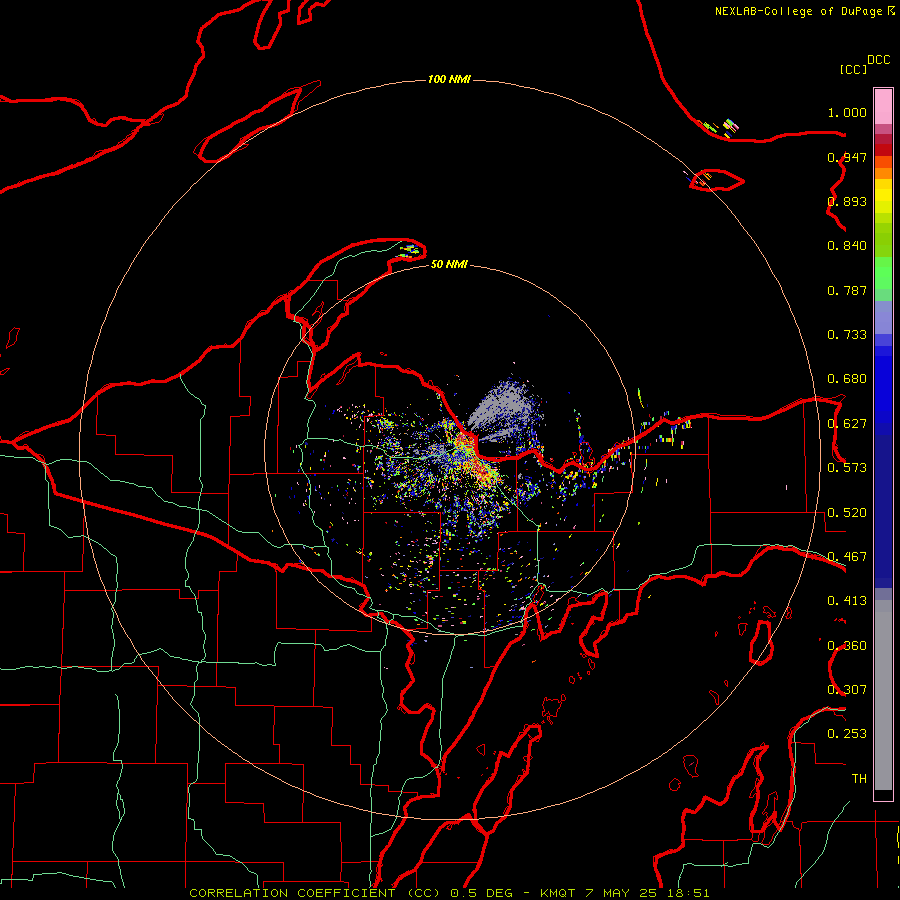This screenshot has width=900, height=900.
Task: Click the gray echo fan northeast of radar
Action: point(505,410)
